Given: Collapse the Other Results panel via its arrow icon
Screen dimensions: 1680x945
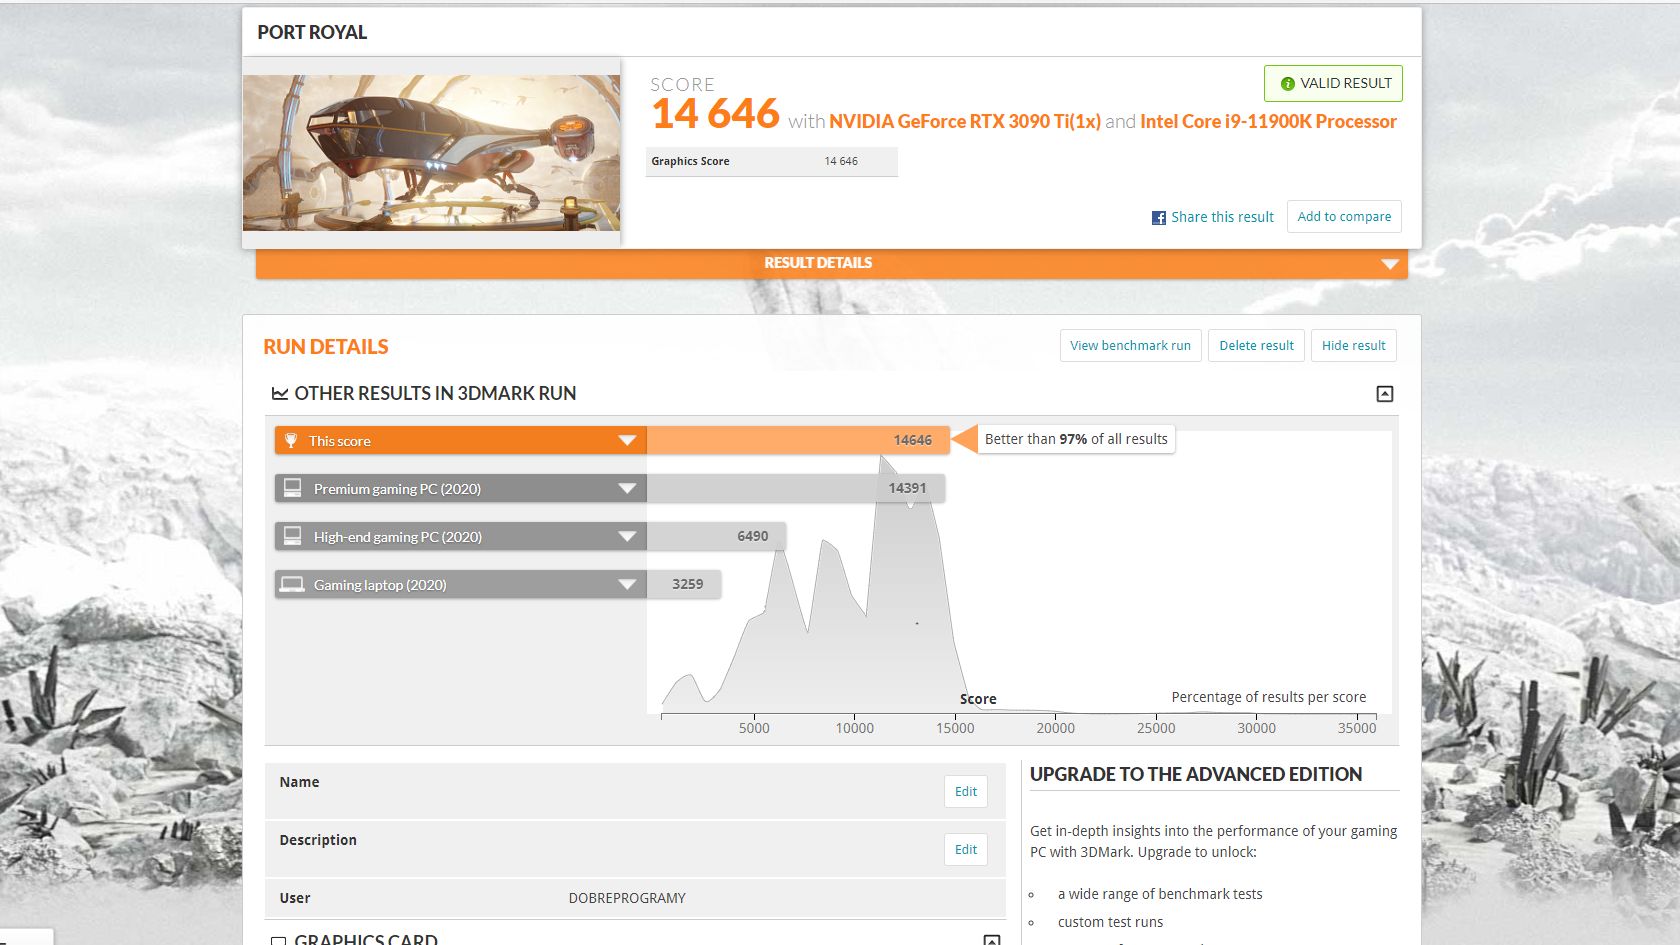Looking at the screenshot, I should tap(1385, 393).
